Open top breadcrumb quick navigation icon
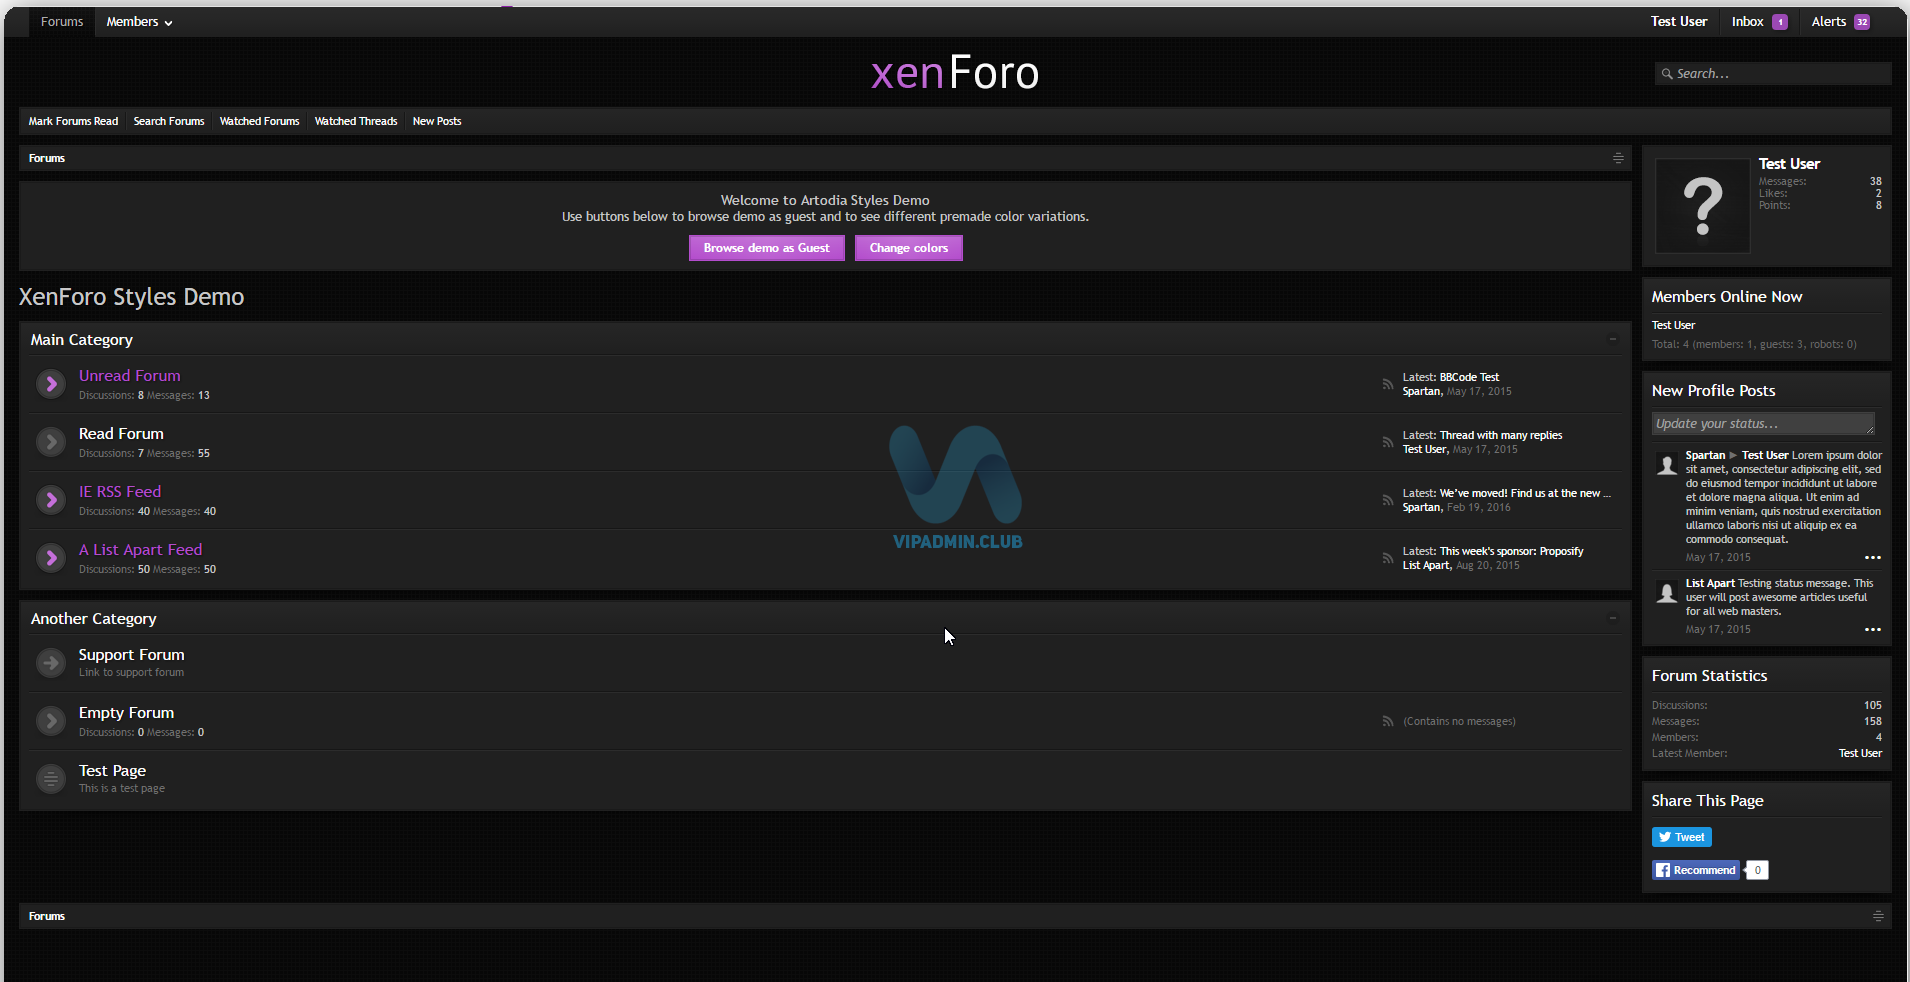1910x982 pixels. pyautogui.click(x=1618, y=158)
